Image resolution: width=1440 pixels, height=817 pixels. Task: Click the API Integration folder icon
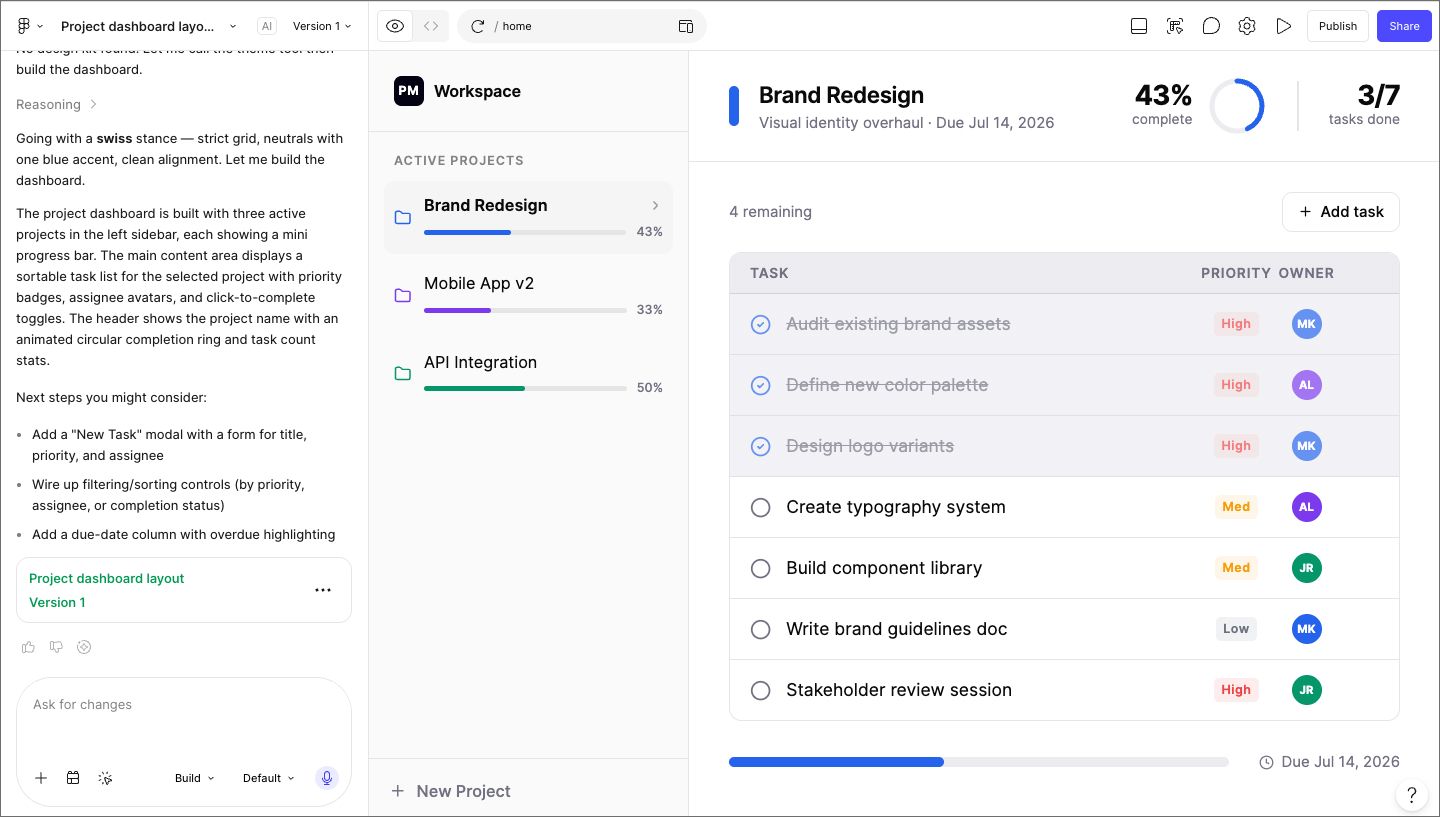pyautogui.click(x=402, y=374)
